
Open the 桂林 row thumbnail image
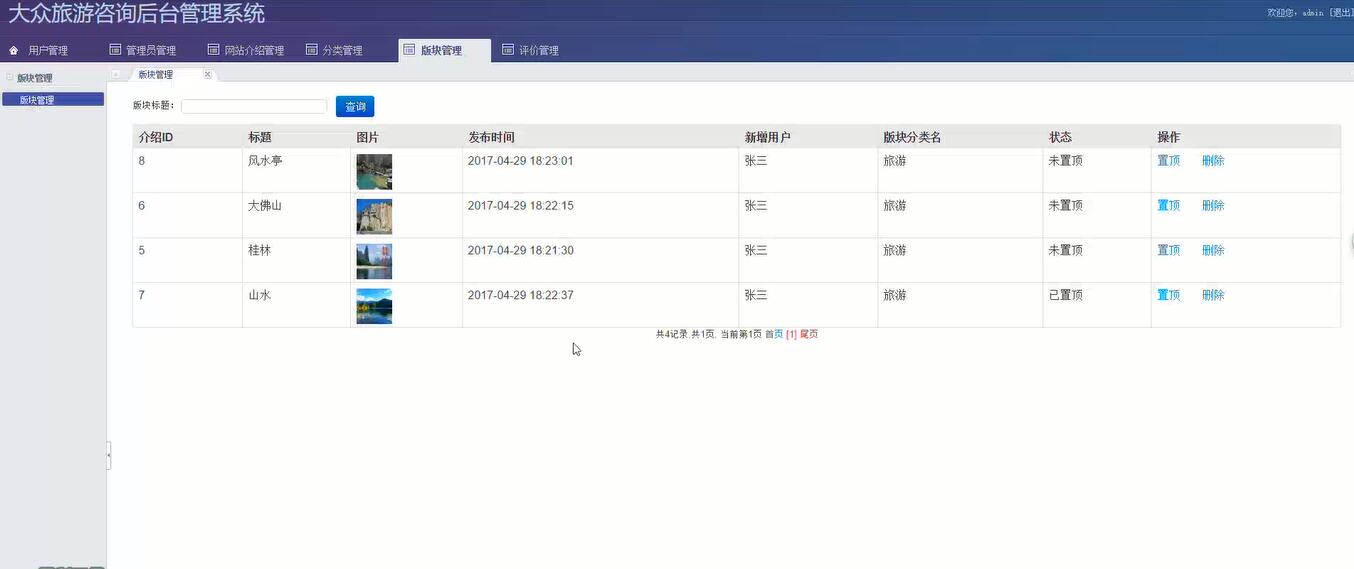click(374, 262)
